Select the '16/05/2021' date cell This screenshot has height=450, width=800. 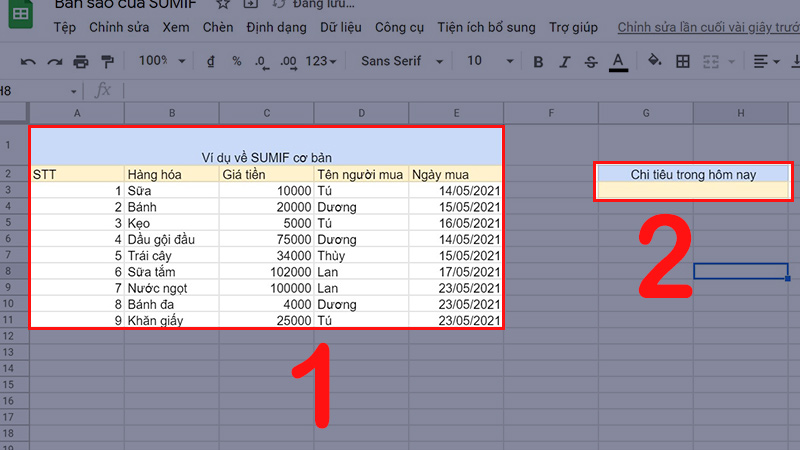(x=456, y=223)
